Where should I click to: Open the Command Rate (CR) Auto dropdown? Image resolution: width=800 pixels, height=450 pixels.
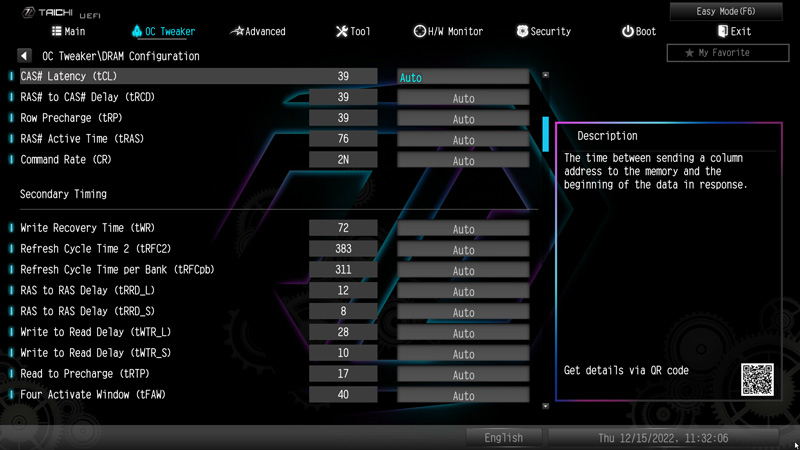click(463, 161)
